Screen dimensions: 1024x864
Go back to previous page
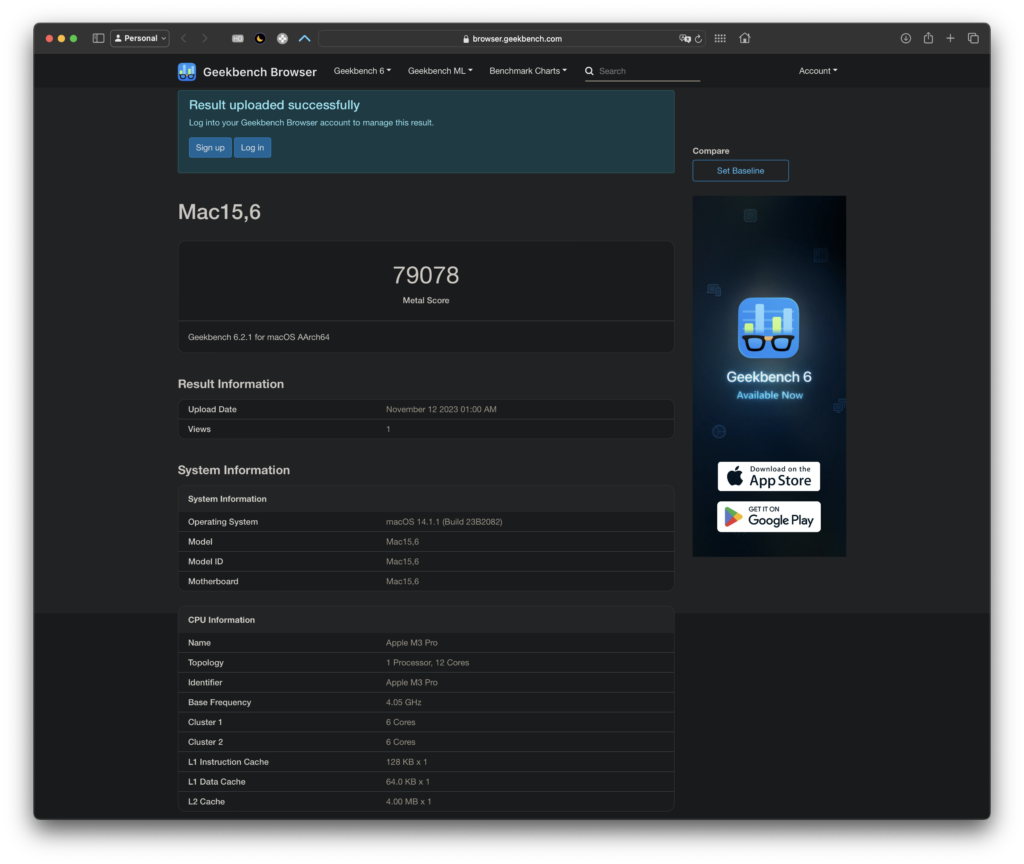pyautogui.click(x=183, y=38)
